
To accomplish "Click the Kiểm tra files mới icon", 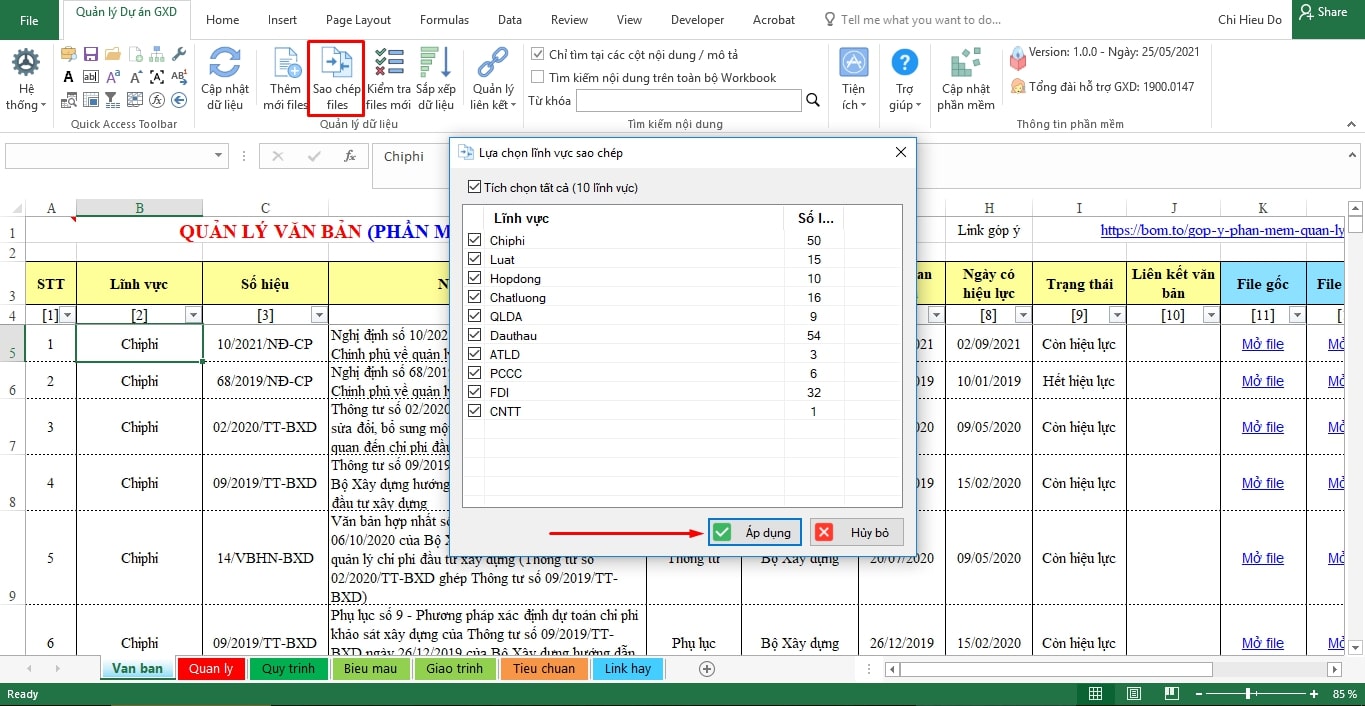I will (x=388, y=66).
